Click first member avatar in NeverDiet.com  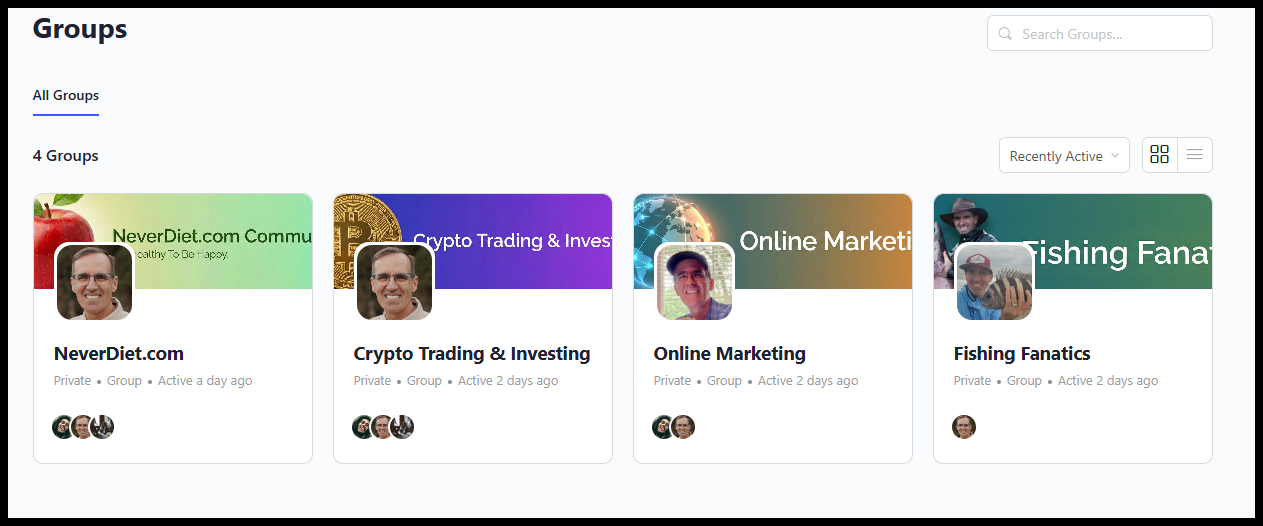click(62, 427)
